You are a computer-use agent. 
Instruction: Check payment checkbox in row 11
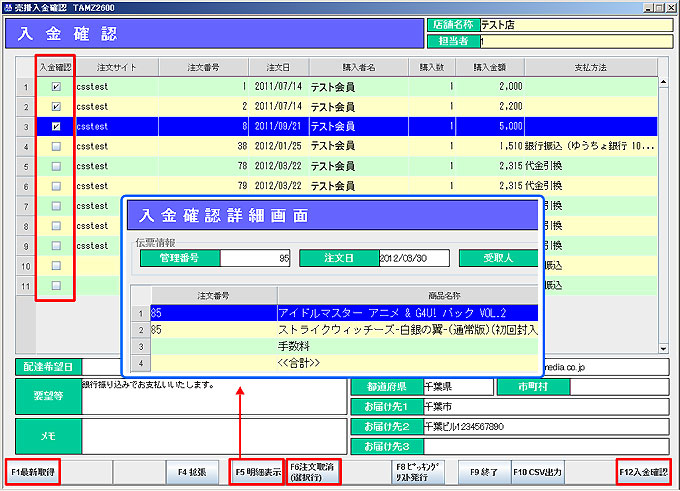pos(56,286)
